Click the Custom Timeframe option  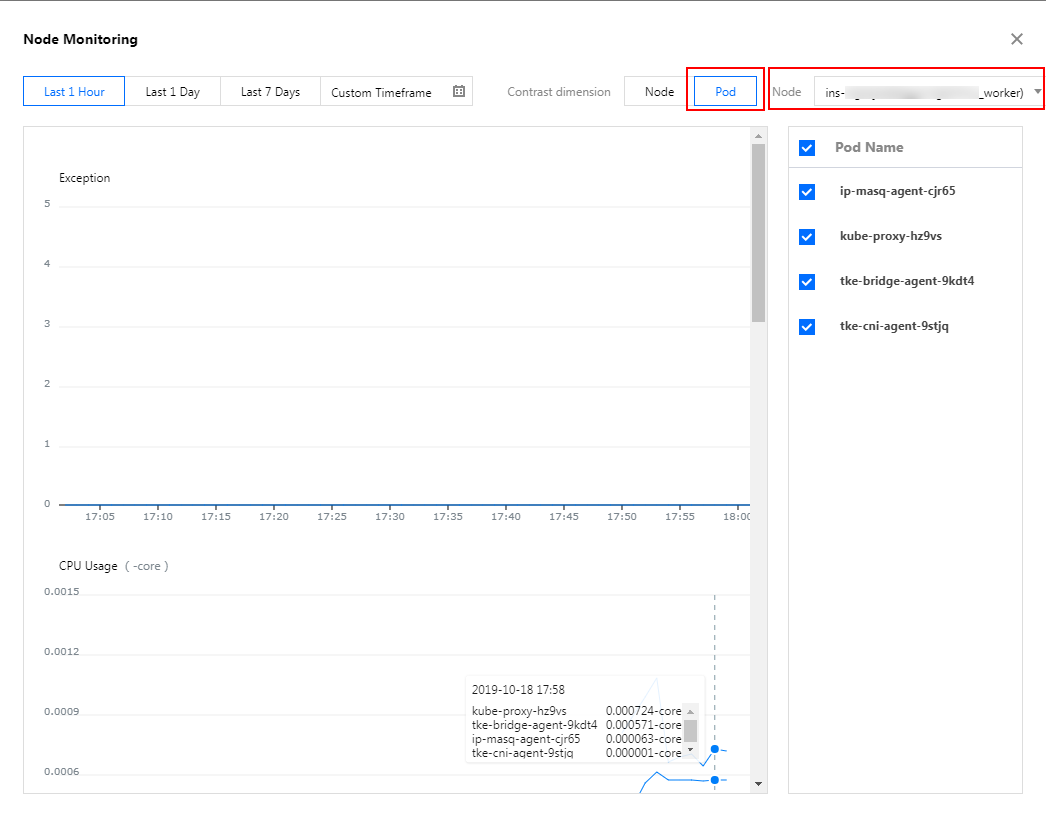tap(381, 92)
